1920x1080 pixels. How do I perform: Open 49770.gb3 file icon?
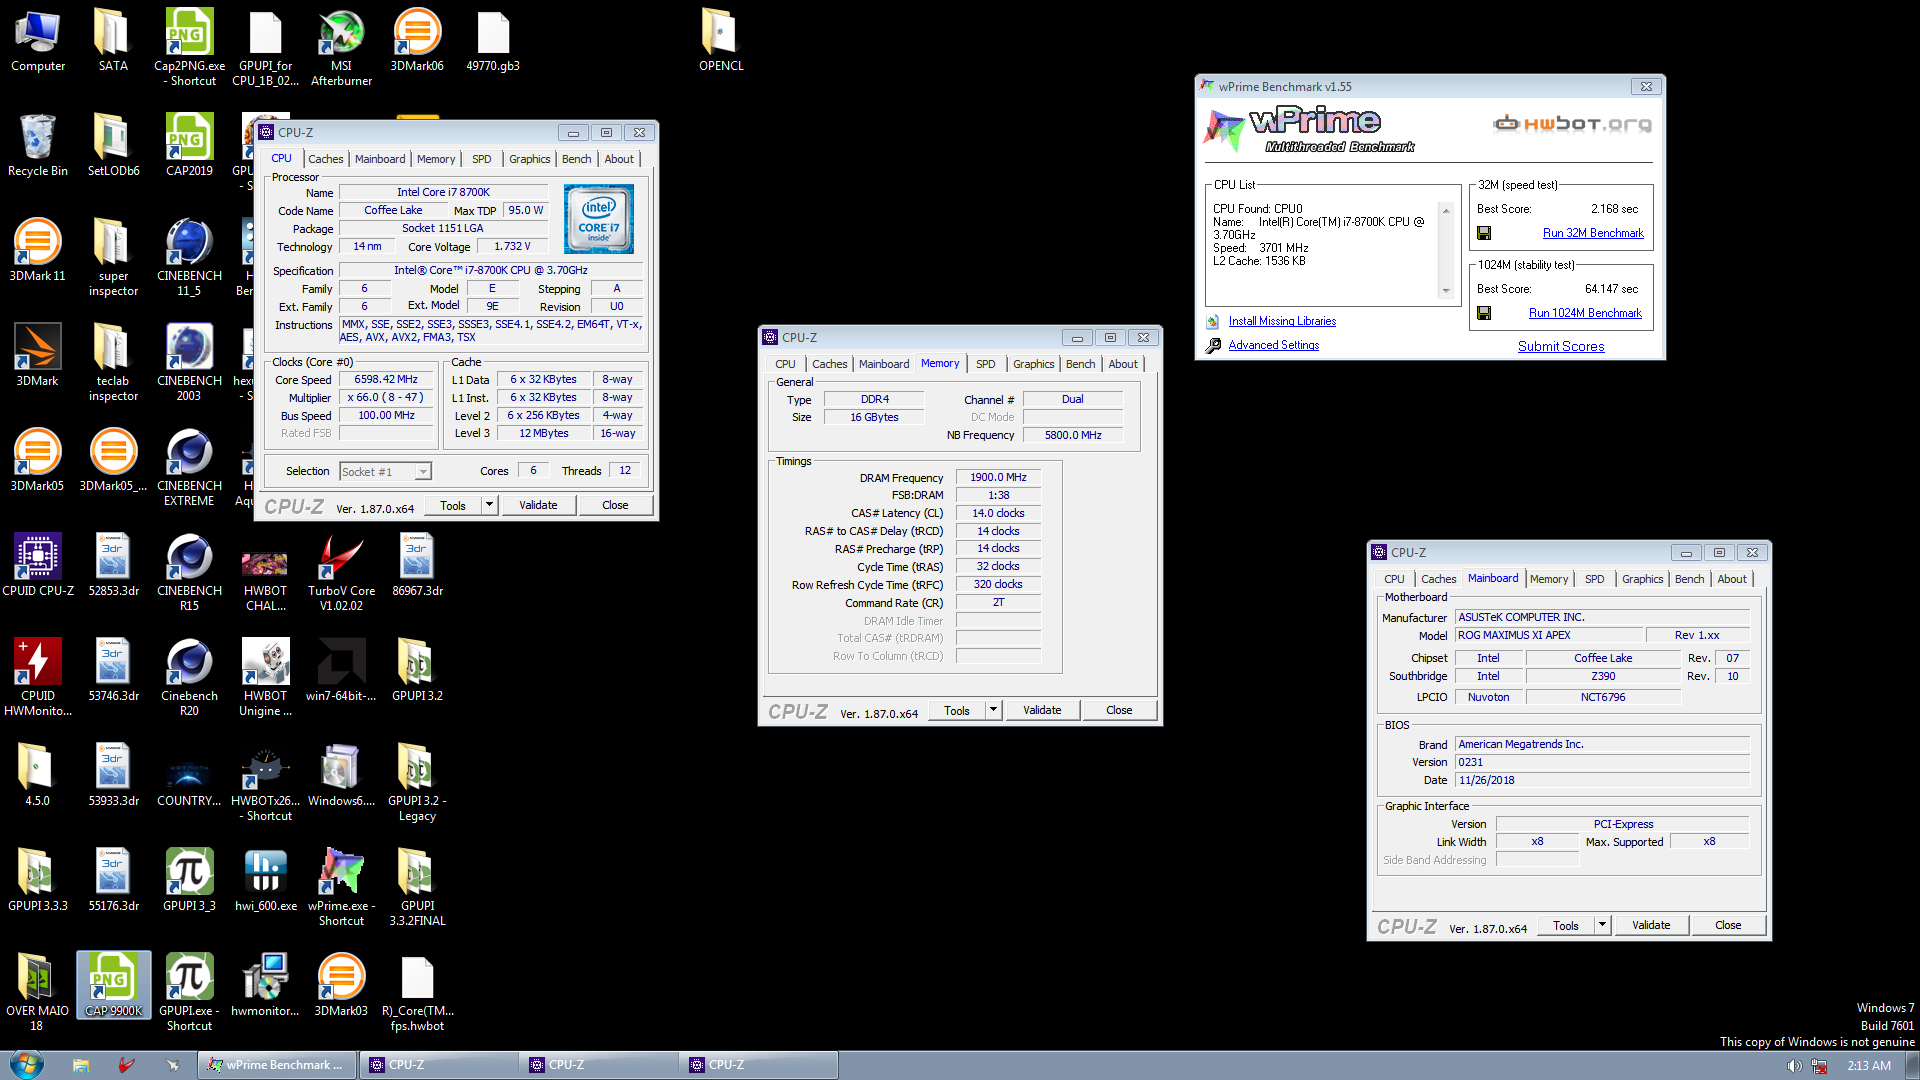493,41
